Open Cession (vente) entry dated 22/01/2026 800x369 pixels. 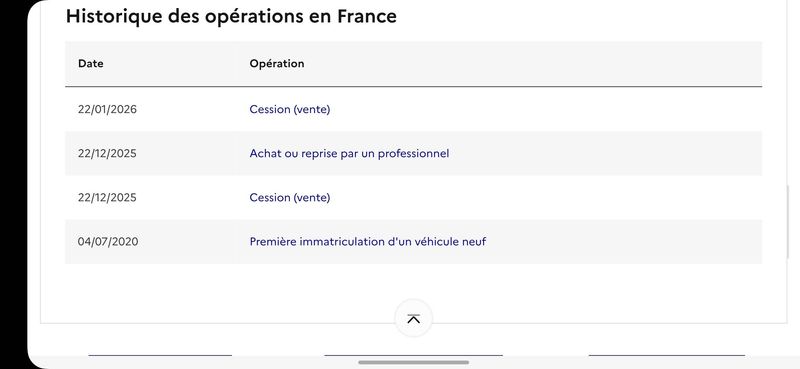[290, 109]
